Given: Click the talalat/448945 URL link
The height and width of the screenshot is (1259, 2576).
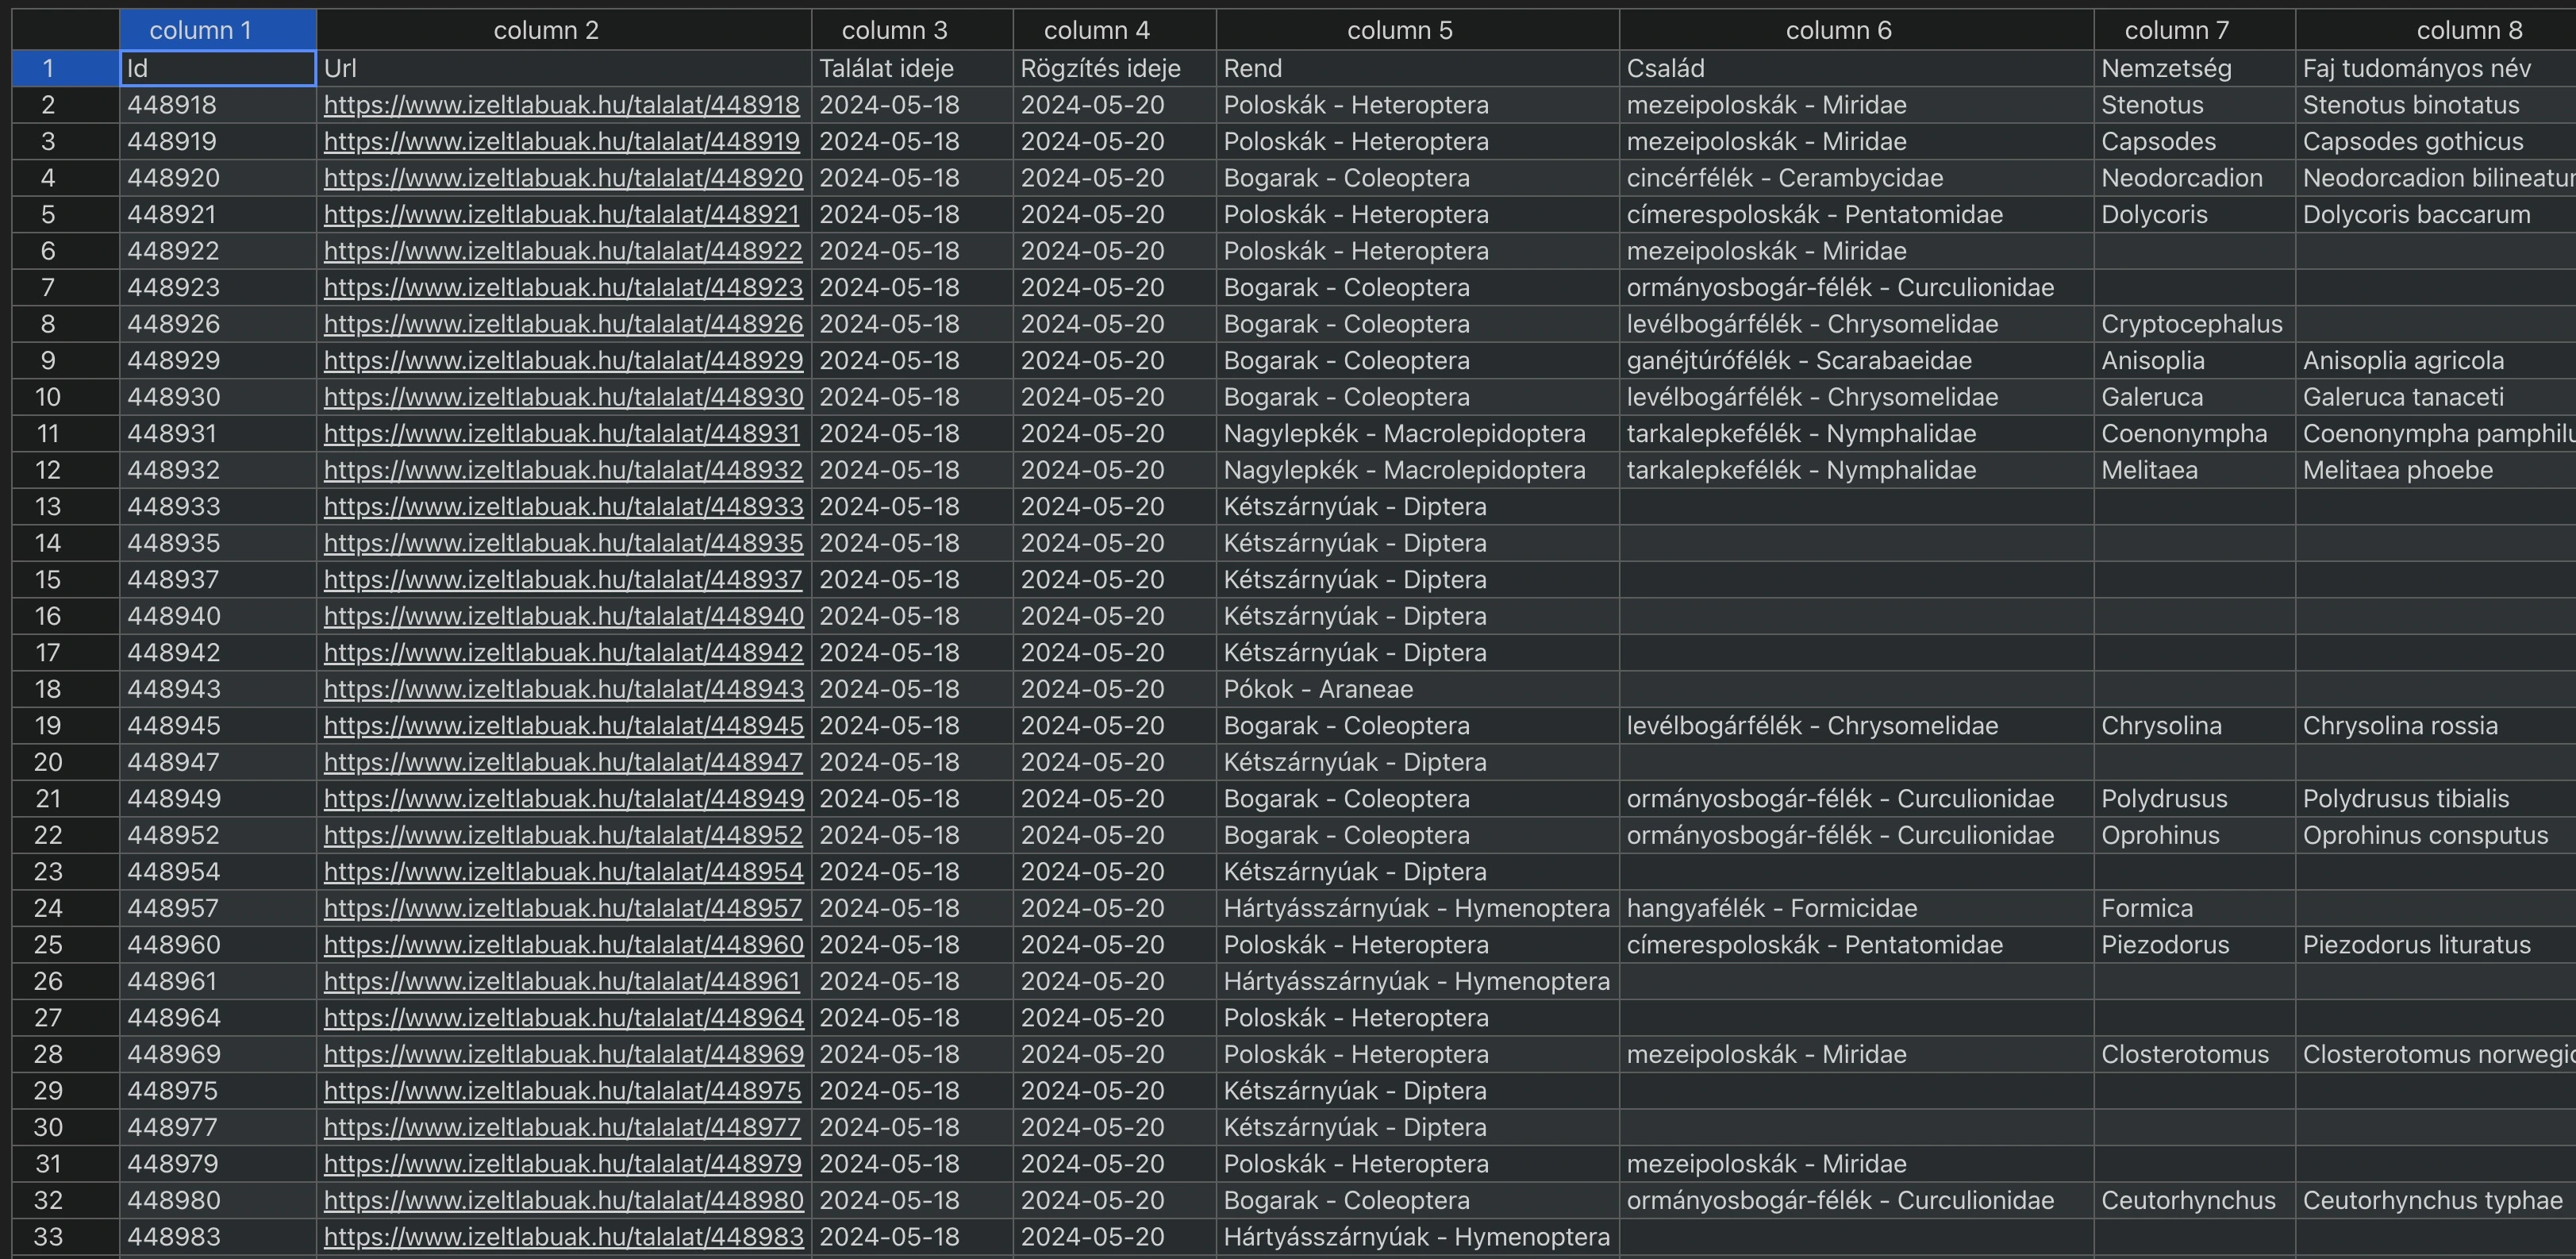Looking at the screenshot, I should point(563,726).
